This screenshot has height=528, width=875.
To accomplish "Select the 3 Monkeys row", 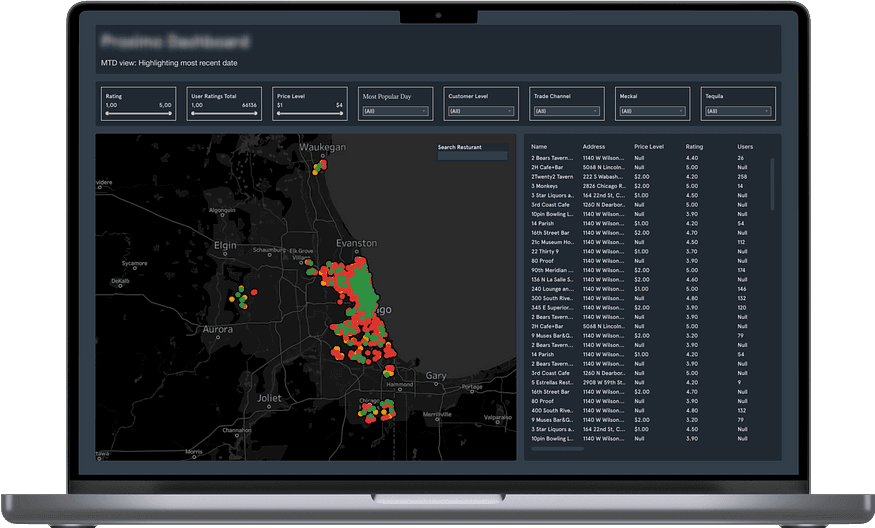I will (642, 186).
